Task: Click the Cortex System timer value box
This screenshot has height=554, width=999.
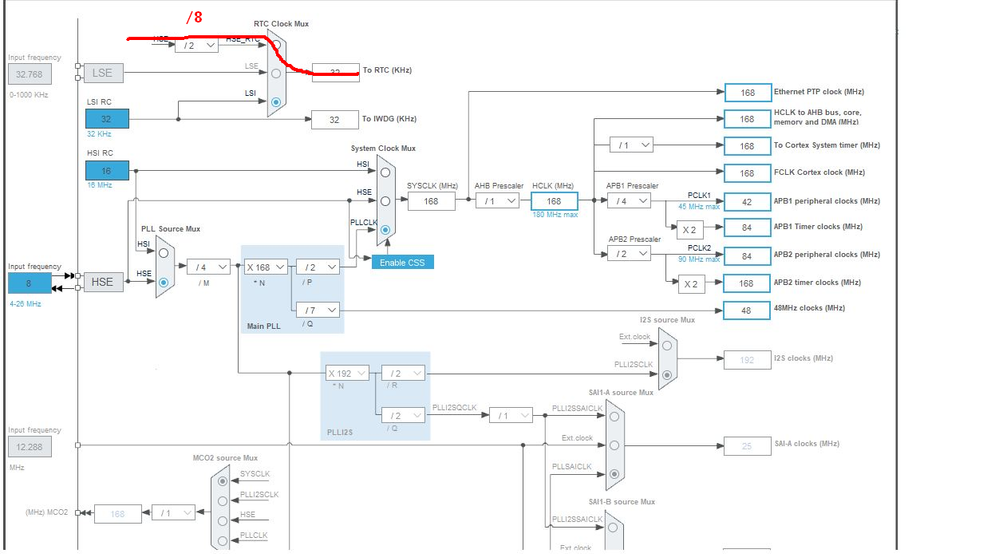Action: pos(747,146)
